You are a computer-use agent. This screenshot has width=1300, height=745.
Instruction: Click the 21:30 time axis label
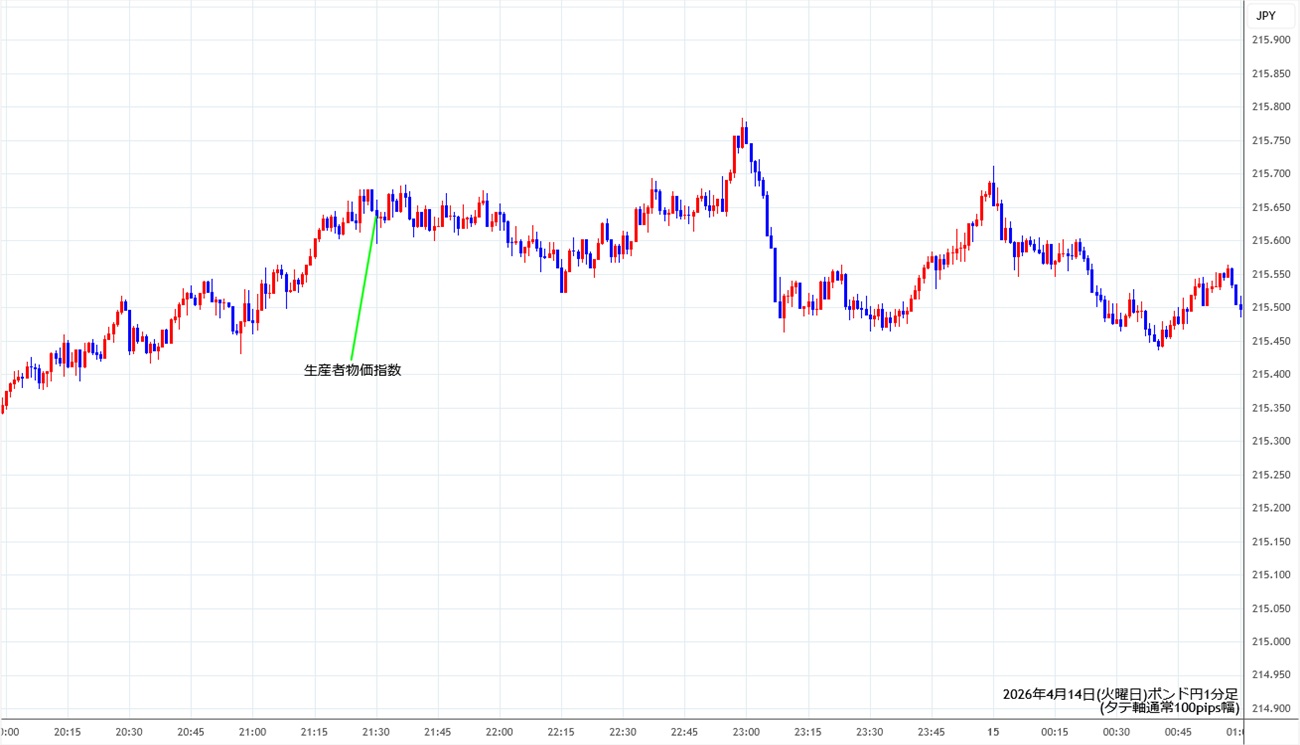[376, 731]
